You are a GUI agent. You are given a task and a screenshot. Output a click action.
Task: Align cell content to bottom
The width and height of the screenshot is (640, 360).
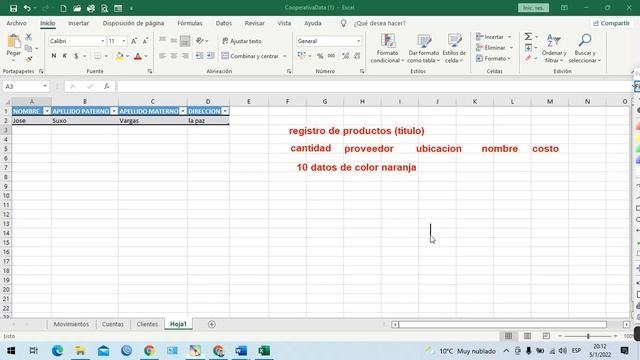[x=185, y=41]
